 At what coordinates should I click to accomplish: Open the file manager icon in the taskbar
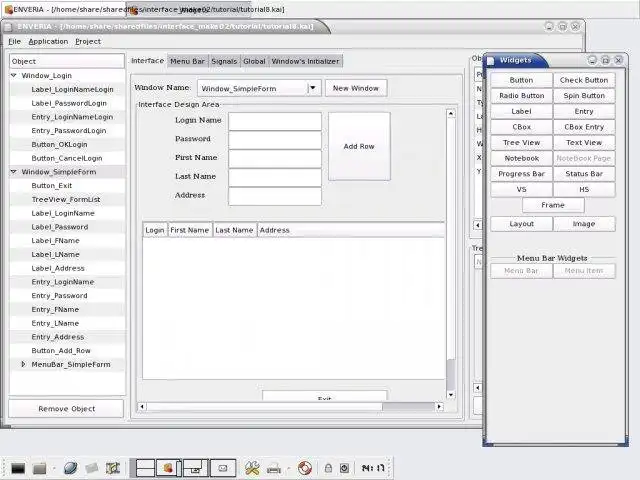pyautogui.click(x=40, y=468)
